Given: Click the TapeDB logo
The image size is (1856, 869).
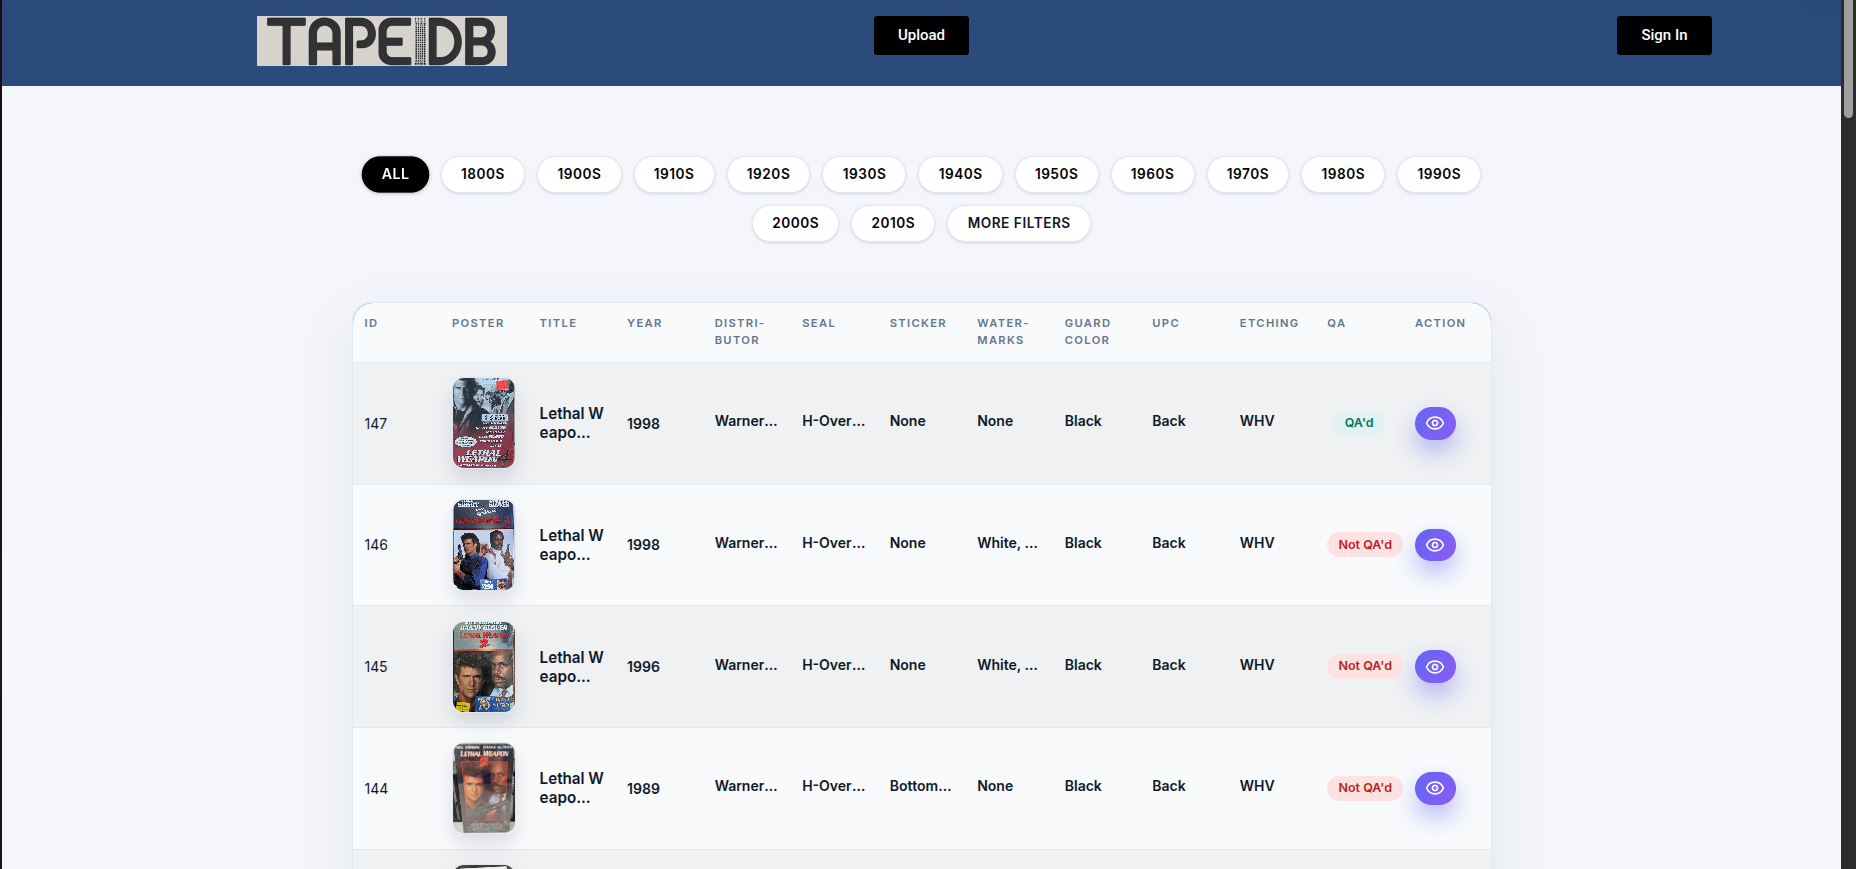Looking at the screenshot, I should [x=381, y=41].
